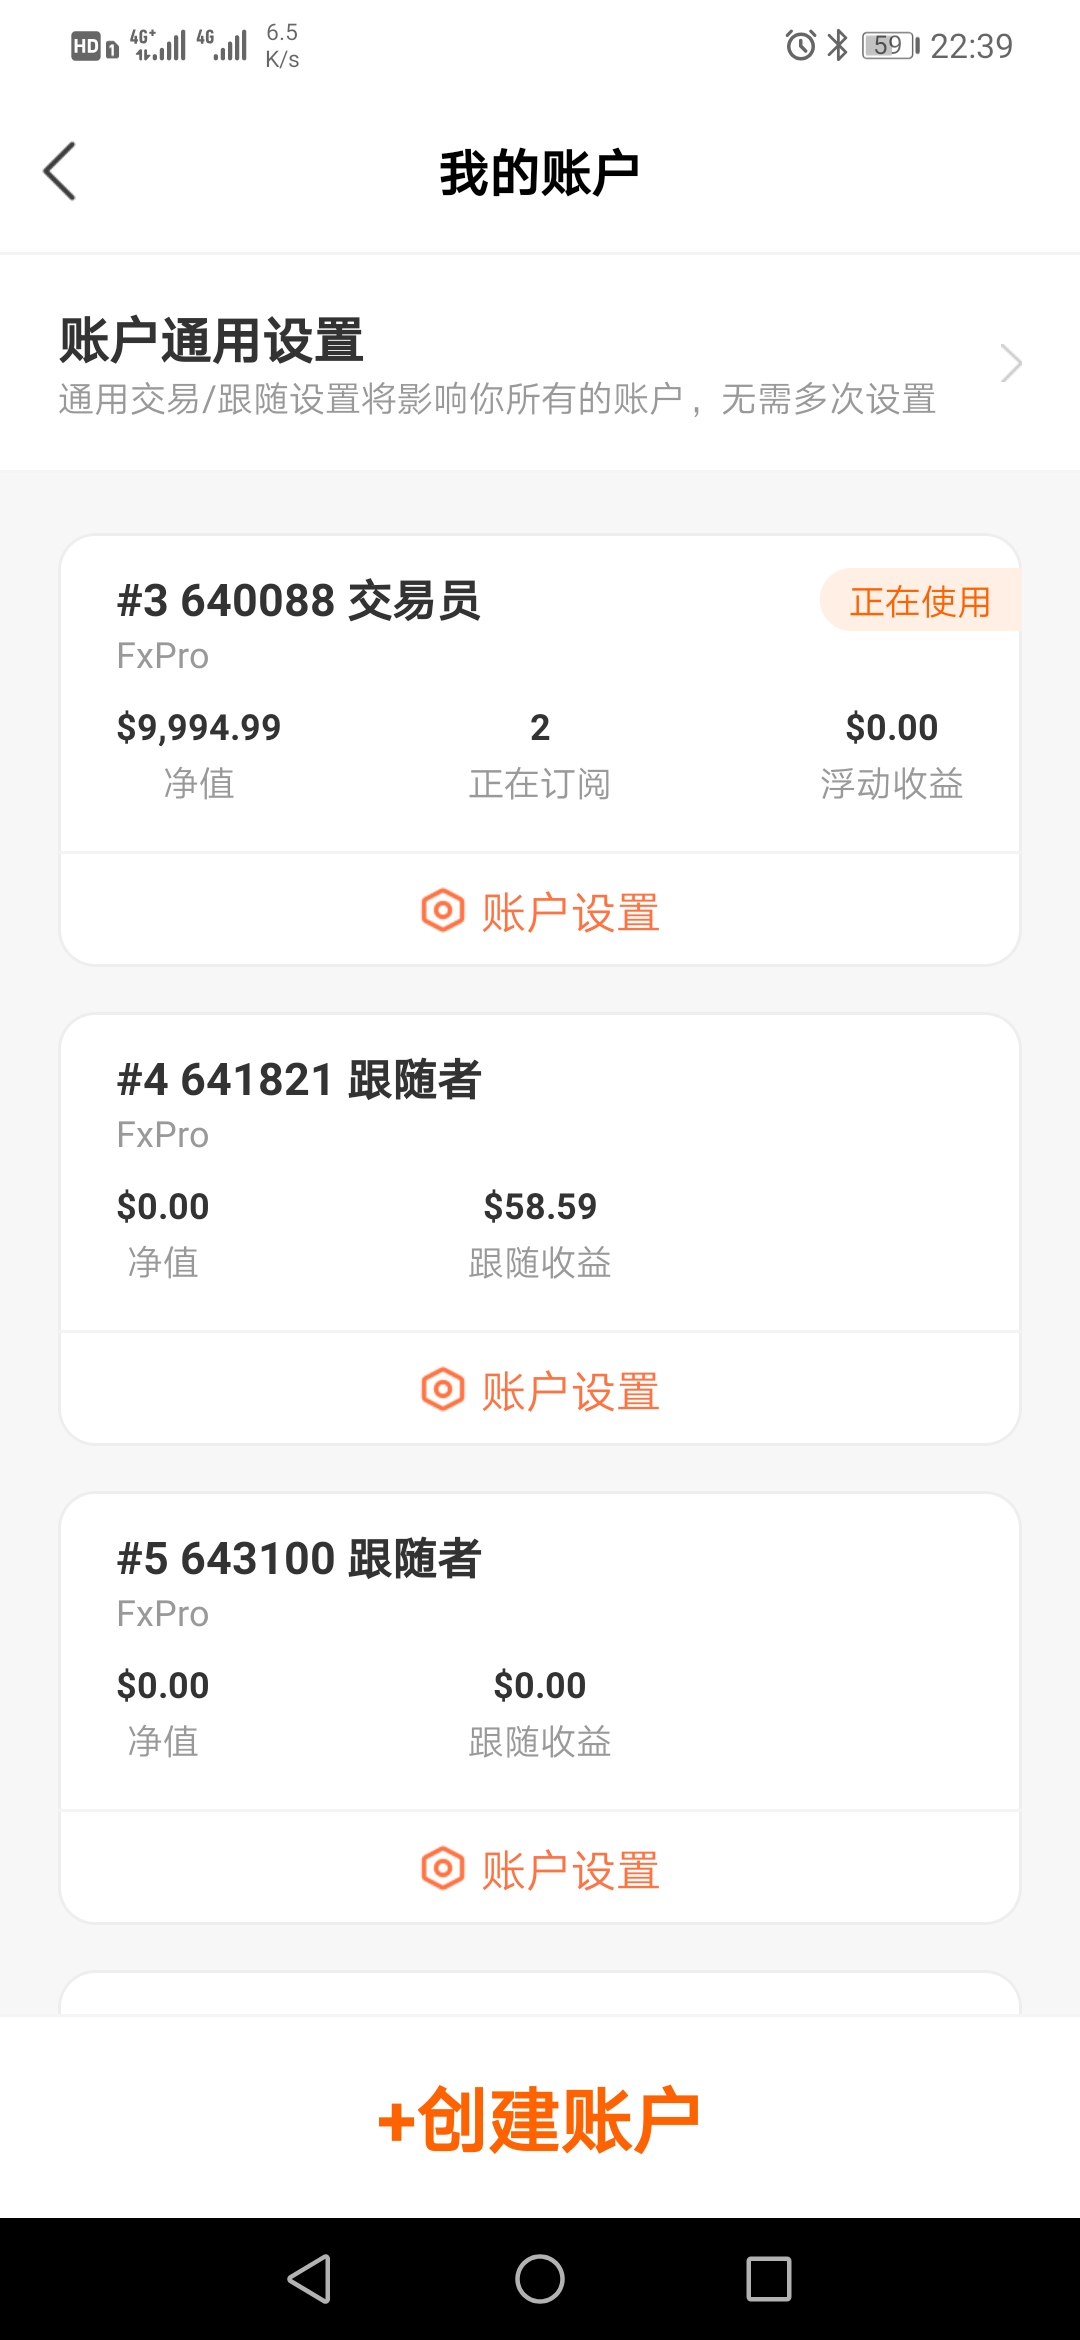Open settings gear icon for account 641821
The image size is (1080, 2340).
pyautogui.click(x=442, y=1389)
